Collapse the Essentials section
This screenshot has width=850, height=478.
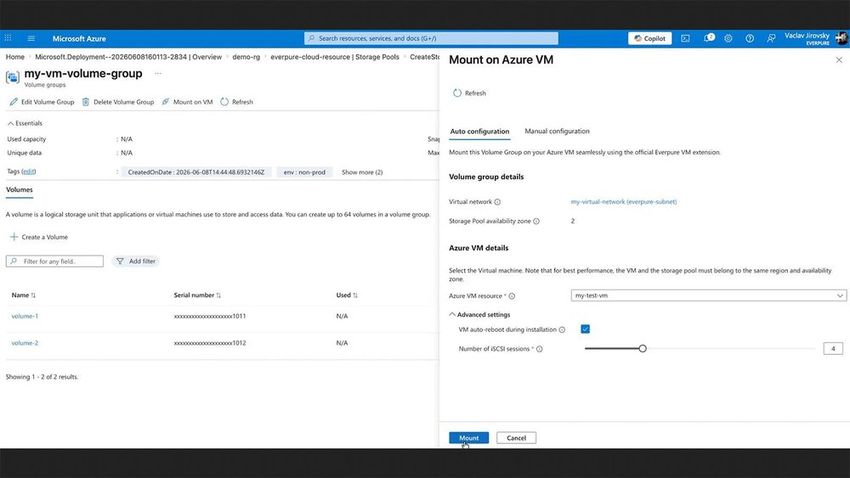click(25, 123)
